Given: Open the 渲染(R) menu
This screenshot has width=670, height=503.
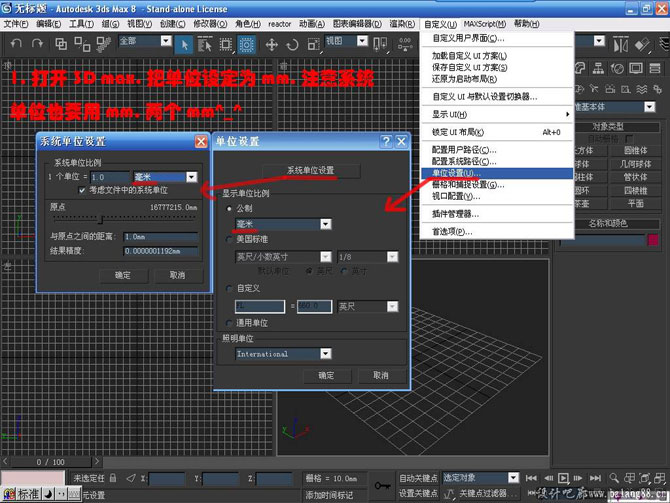Looking at the screenshot, I should (x=402, y=24).
